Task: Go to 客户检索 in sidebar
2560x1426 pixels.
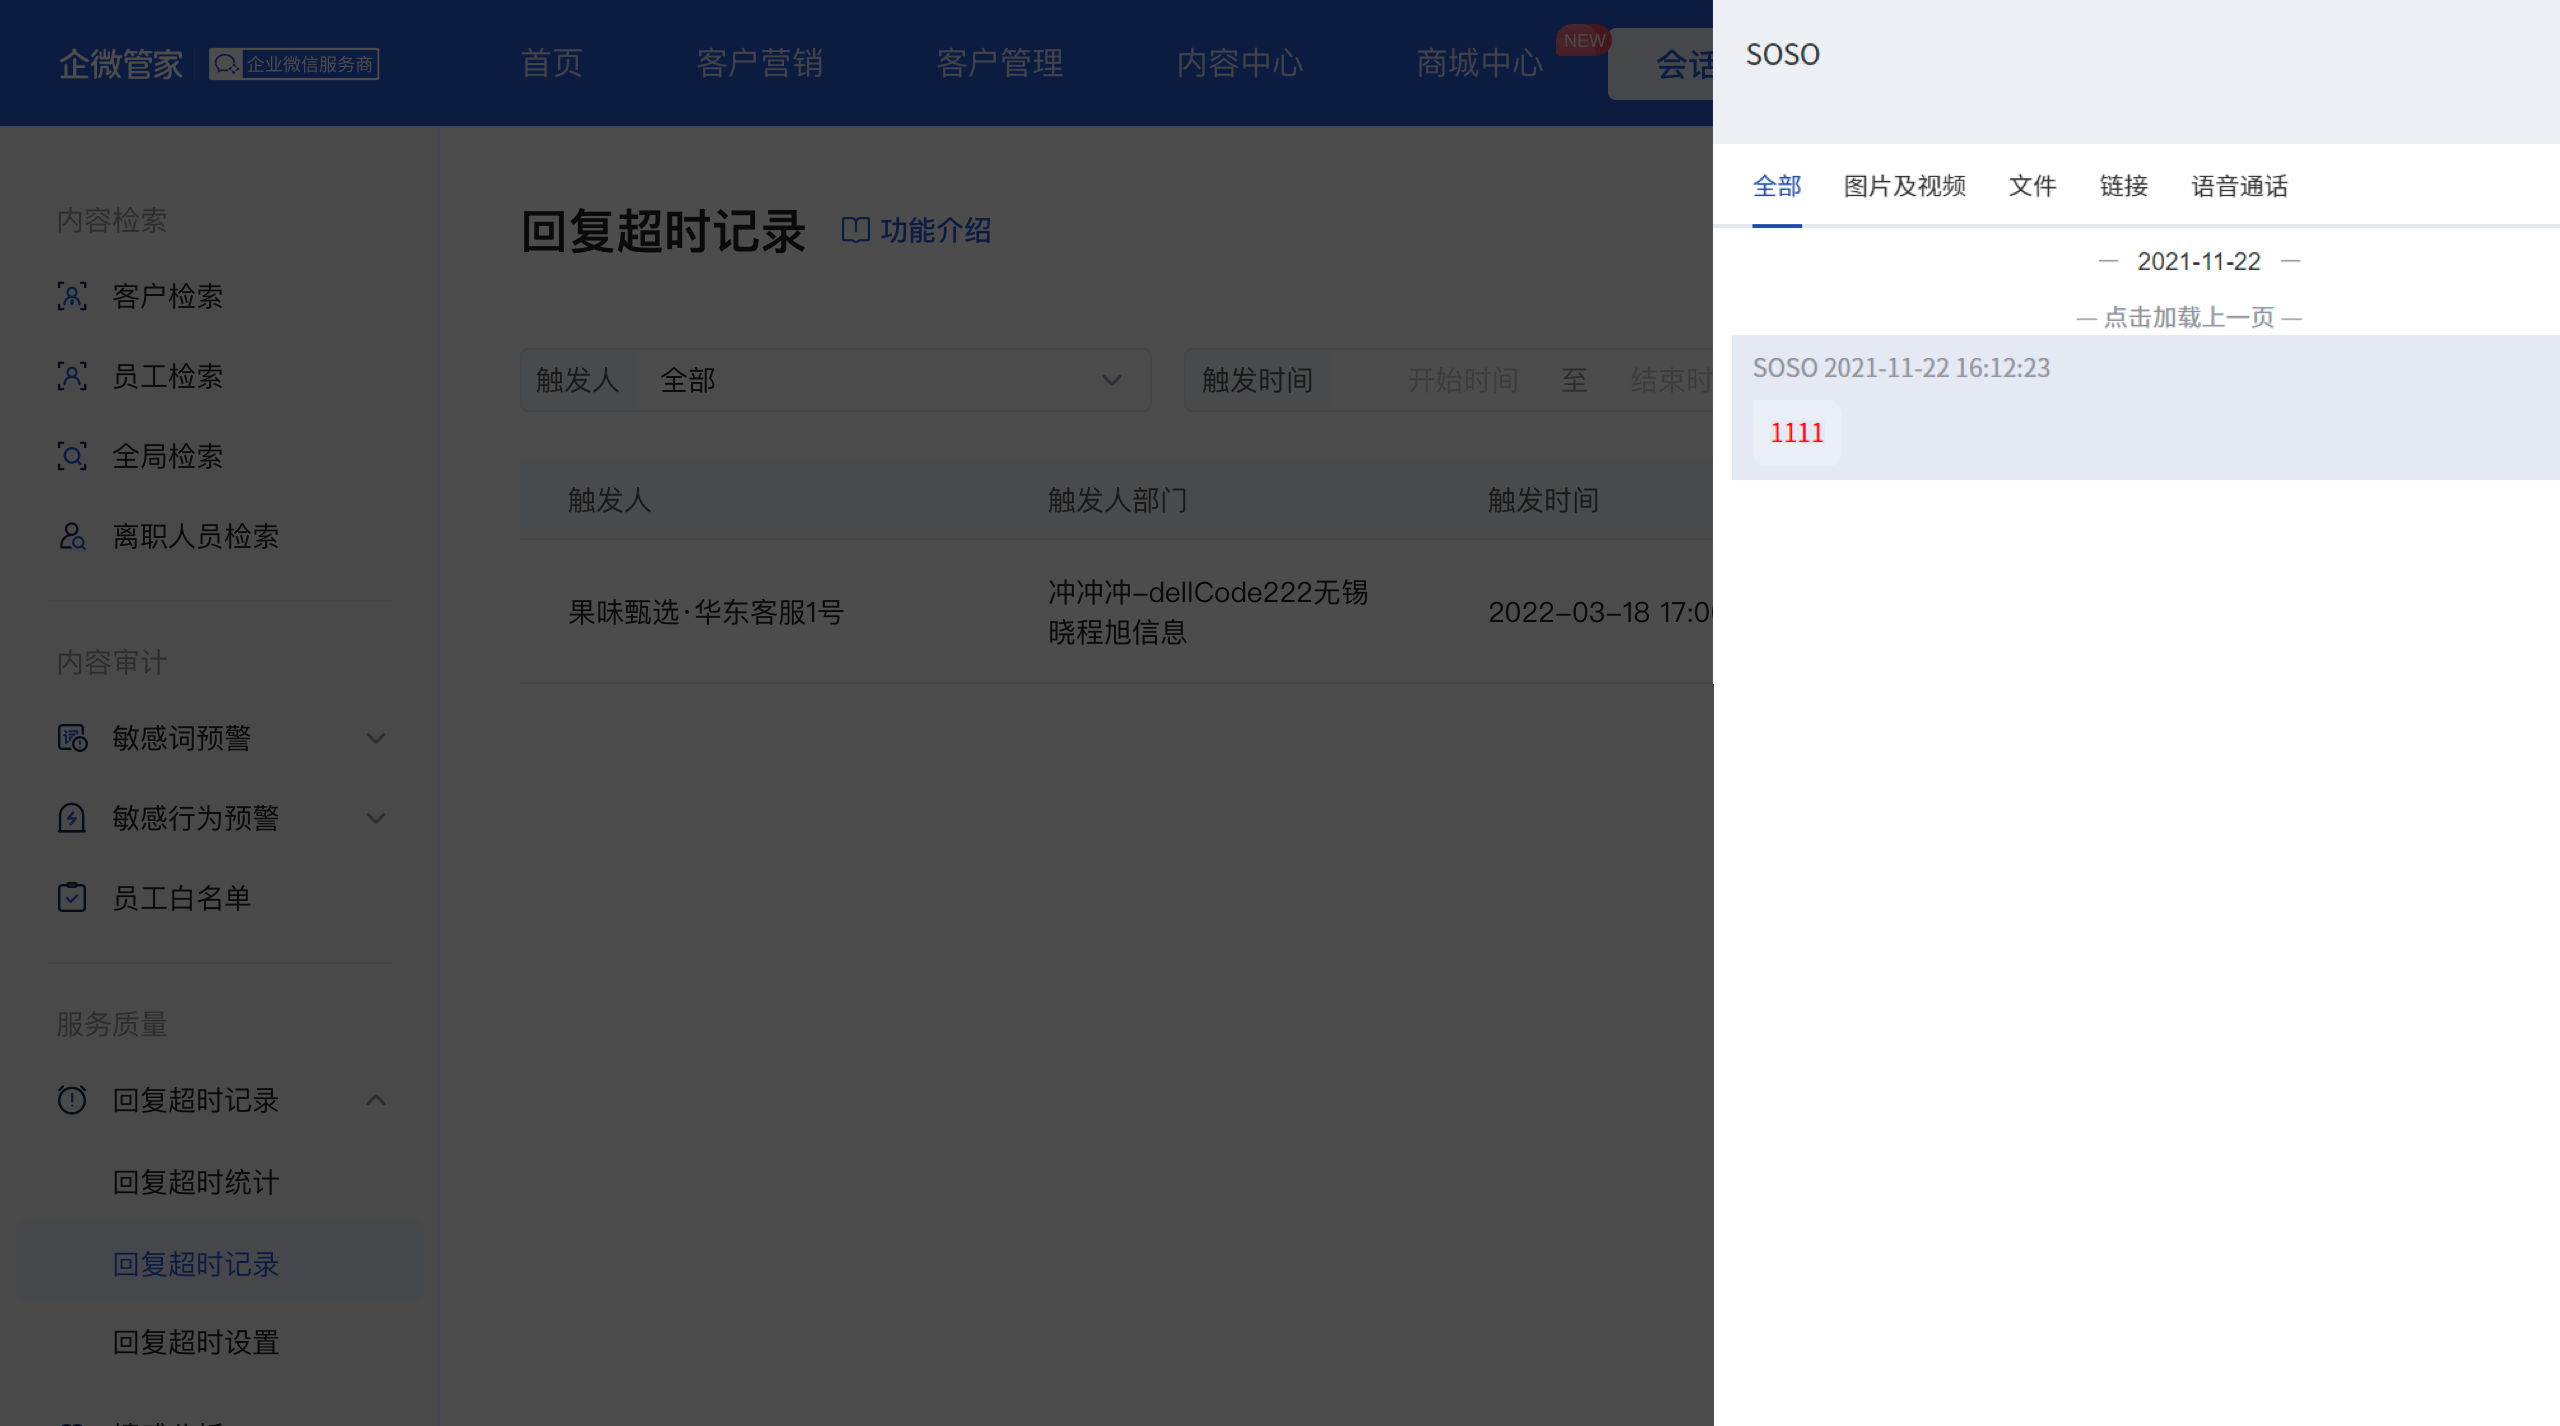Action: coord(168,296)
